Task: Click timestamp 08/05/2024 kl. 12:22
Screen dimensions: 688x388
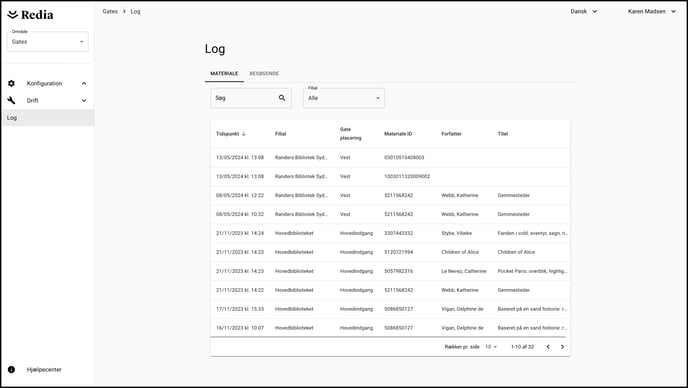Action: click(x=240, y=195)
